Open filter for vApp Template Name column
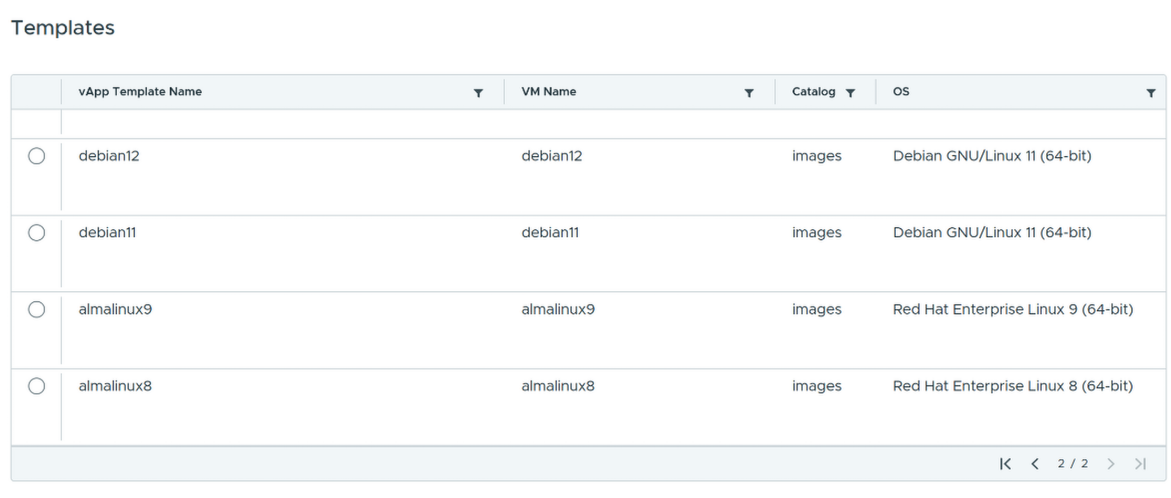 [x=479, y=93]
